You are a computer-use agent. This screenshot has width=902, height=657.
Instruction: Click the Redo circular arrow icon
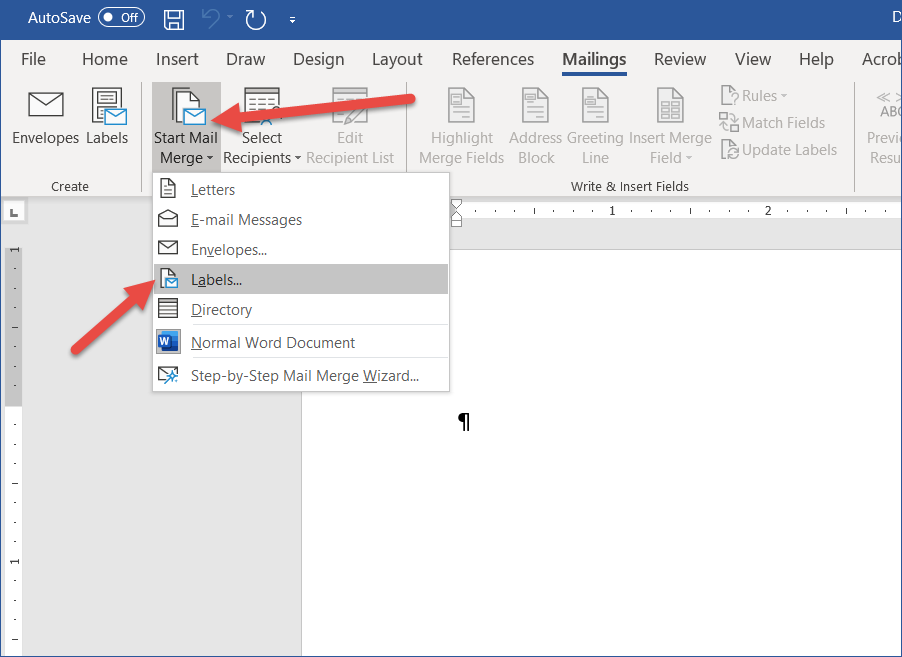click(x=255, y=20)
